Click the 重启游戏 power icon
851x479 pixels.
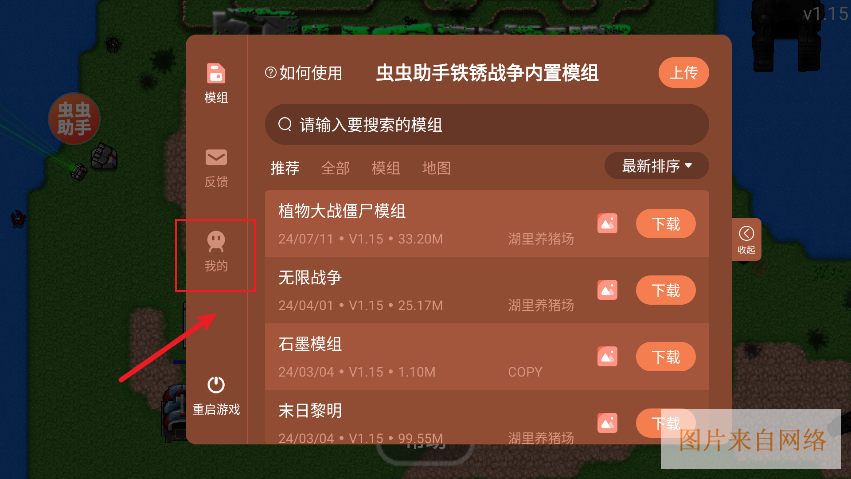pos(216,385)
